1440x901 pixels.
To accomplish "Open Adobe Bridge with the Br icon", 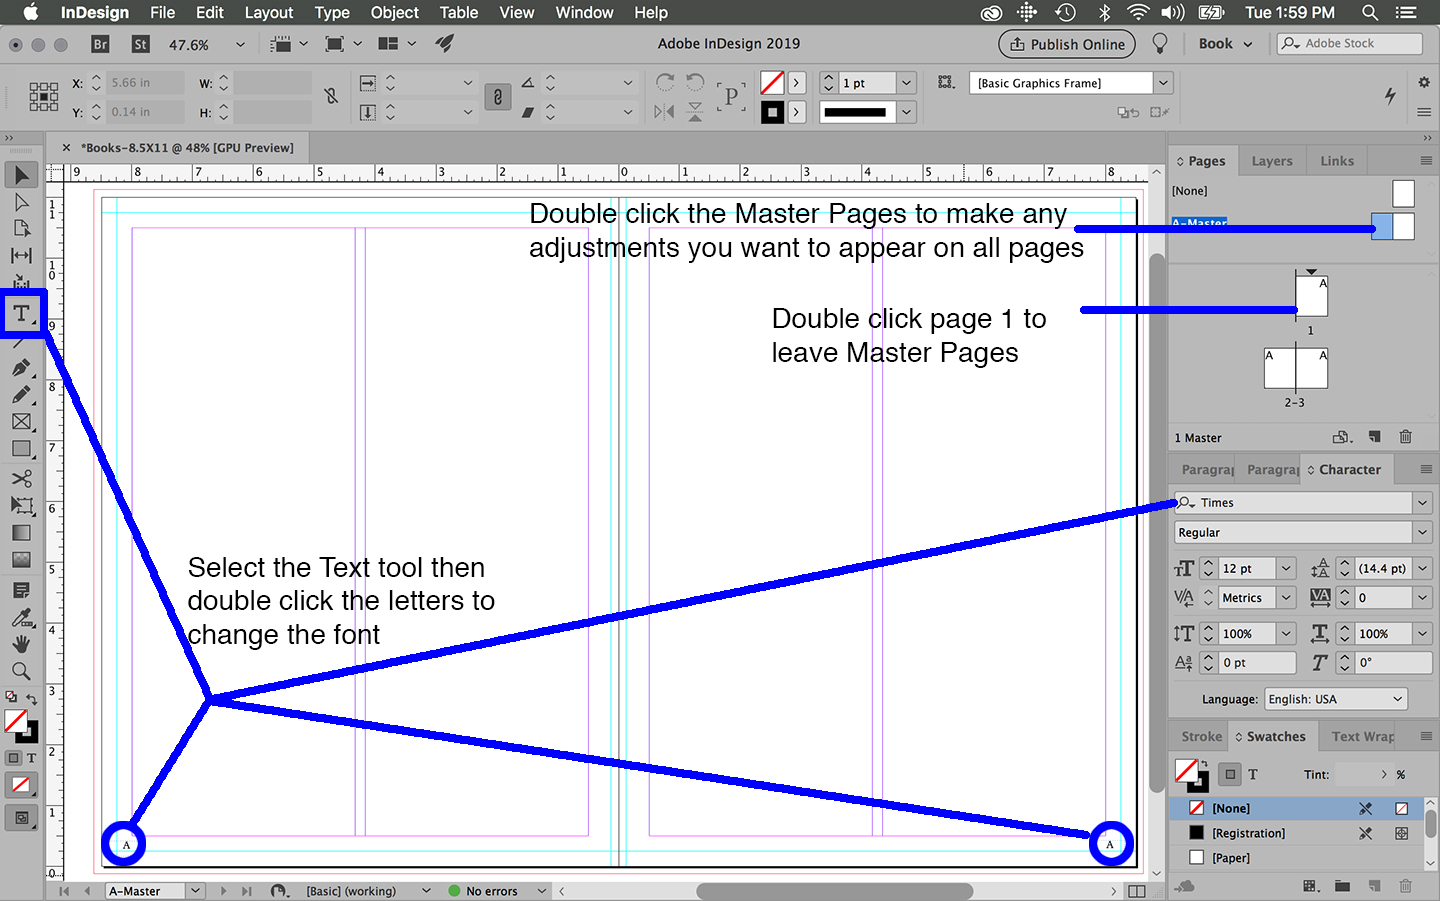I will [x=100, y=44].
